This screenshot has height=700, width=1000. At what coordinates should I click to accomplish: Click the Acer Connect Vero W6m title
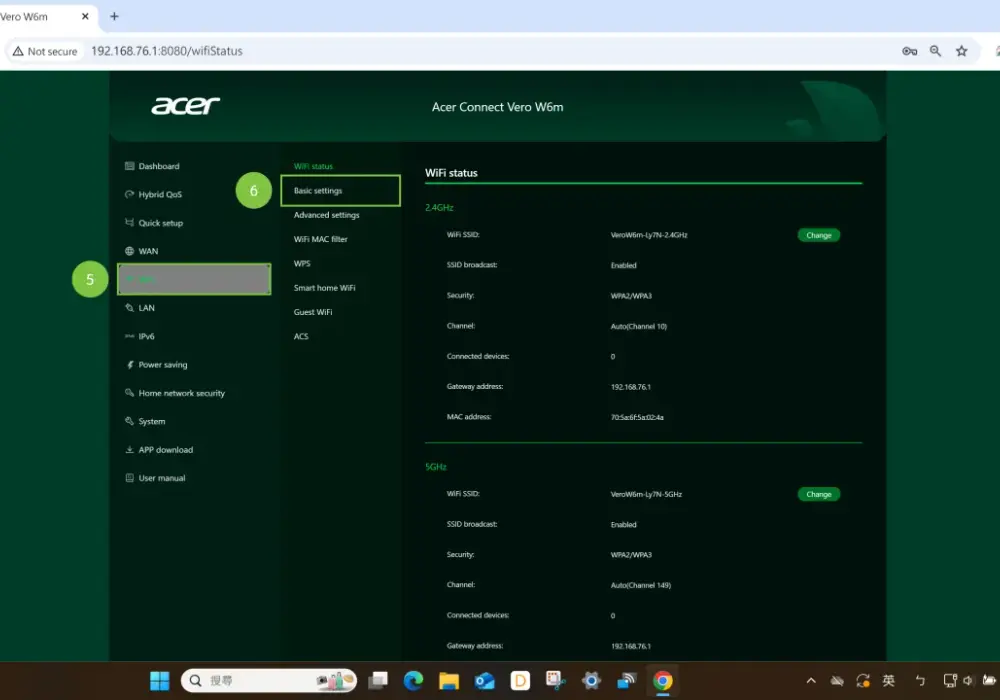pos(497,107)
